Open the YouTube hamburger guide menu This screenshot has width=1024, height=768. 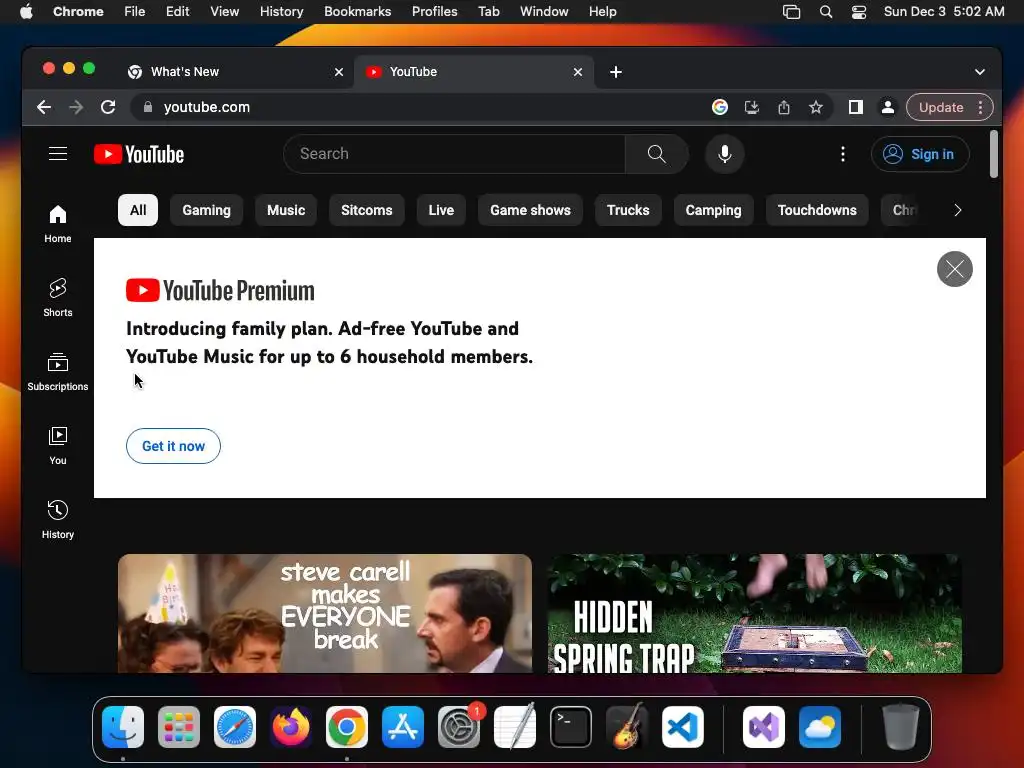(x=58, y=153)
